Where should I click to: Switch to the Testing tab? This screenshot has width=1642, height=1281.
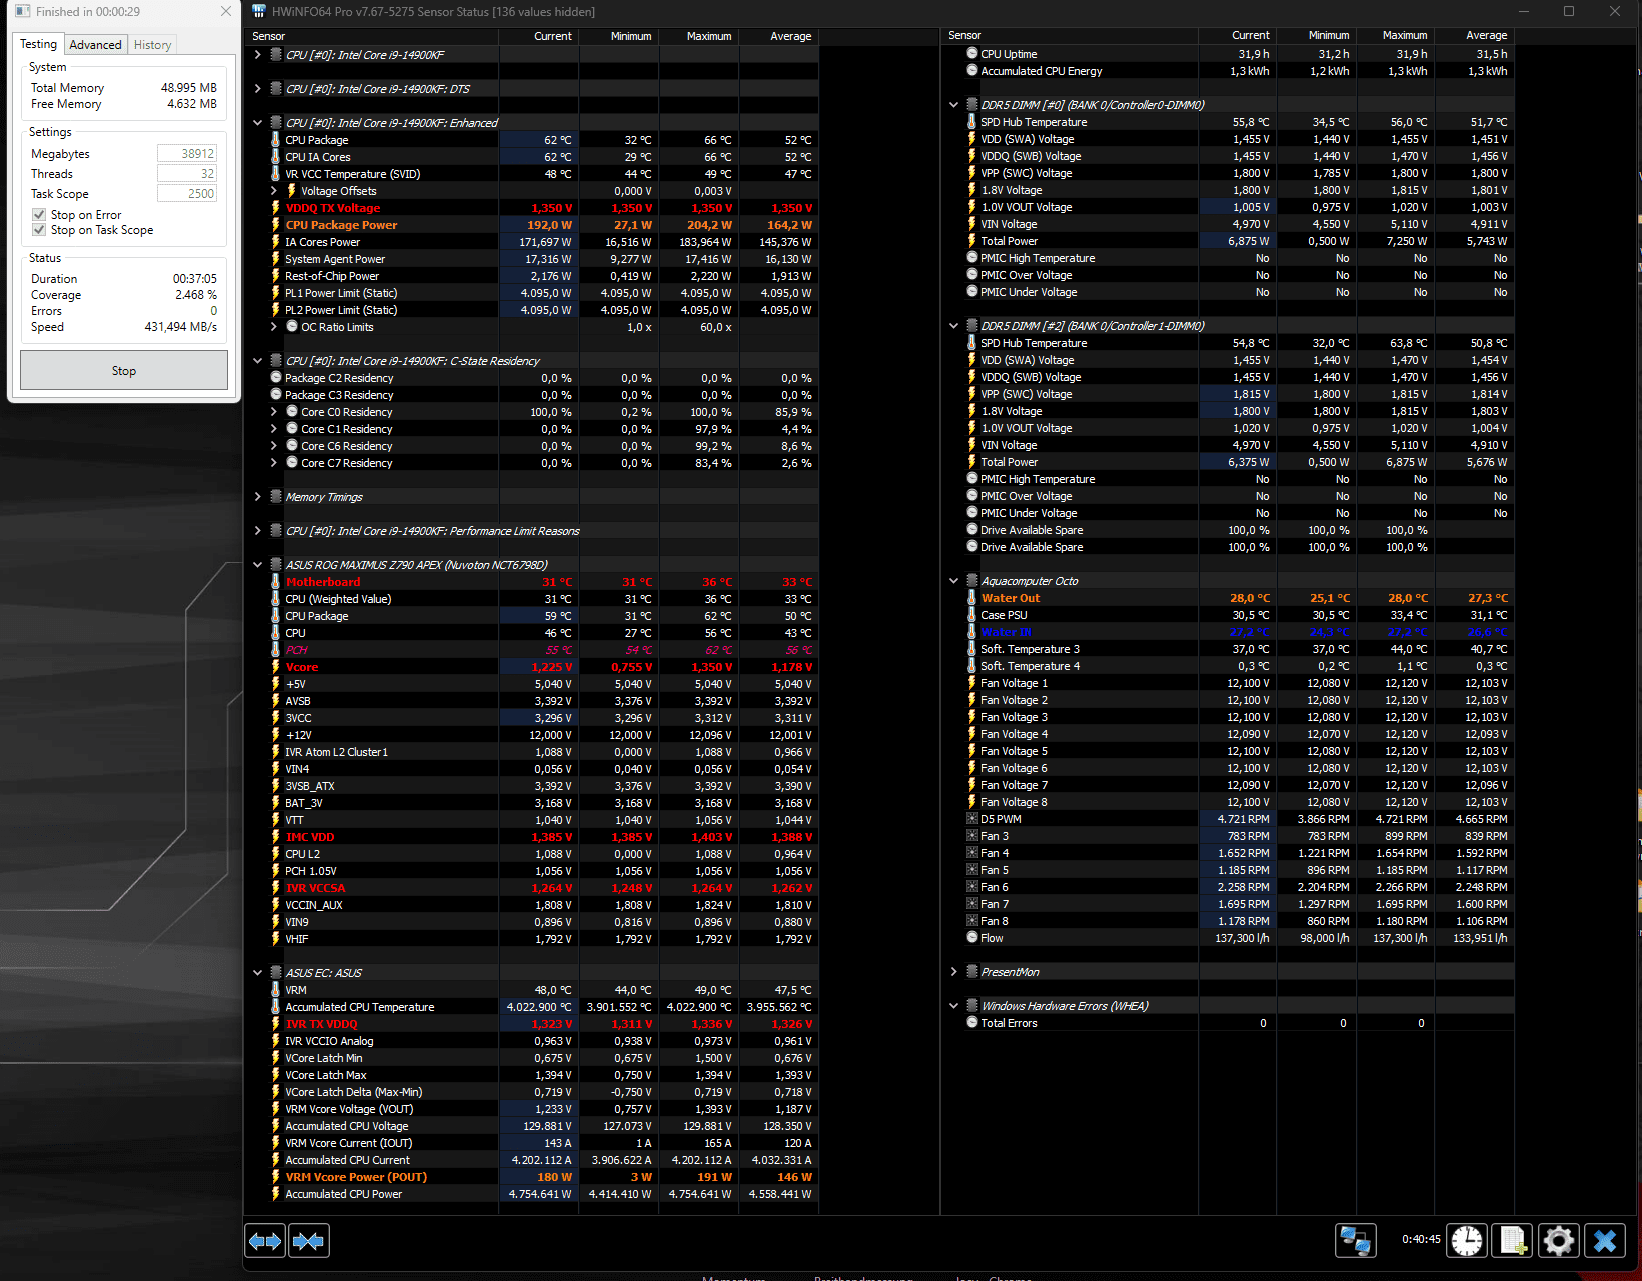click(39, 44)
